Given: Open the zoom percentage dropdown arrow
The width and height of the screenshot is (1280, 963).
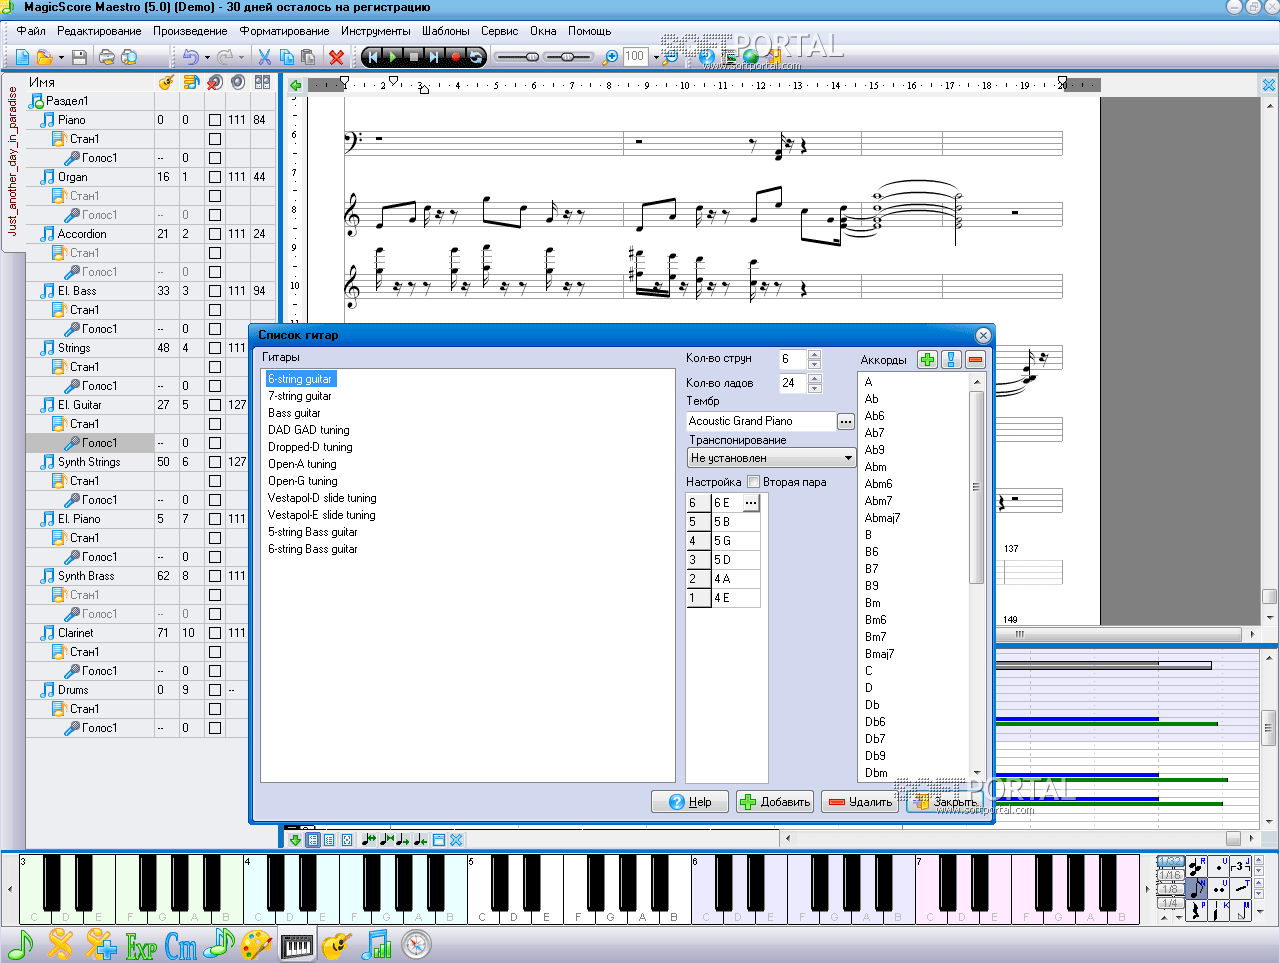Looking at the screenshot, I should click(656, 57).
